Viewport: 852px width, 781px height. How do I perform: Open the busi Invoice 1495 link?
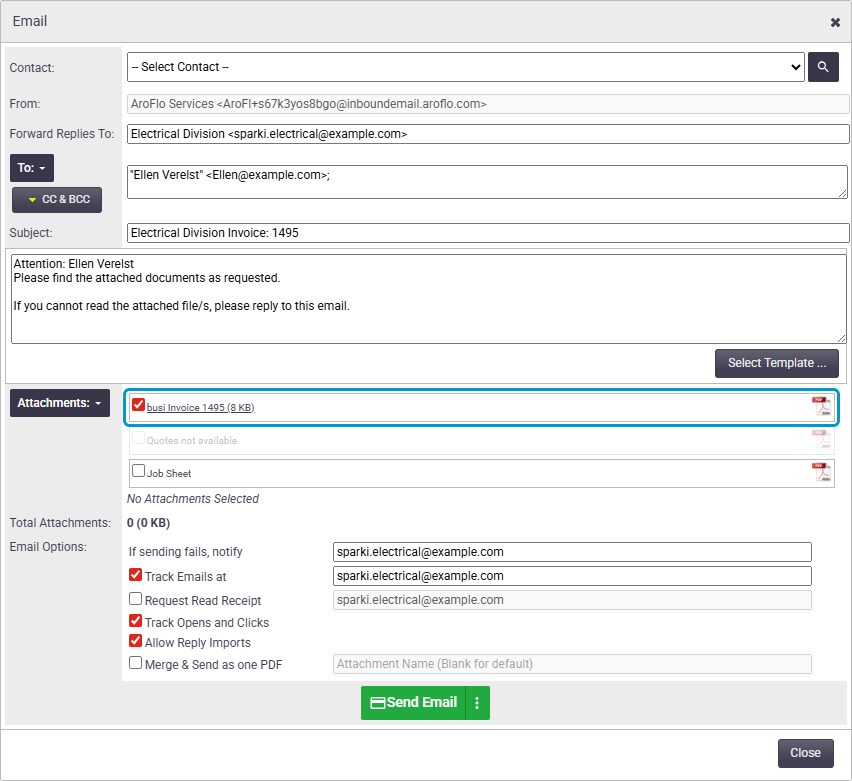(x=201, y=408)
